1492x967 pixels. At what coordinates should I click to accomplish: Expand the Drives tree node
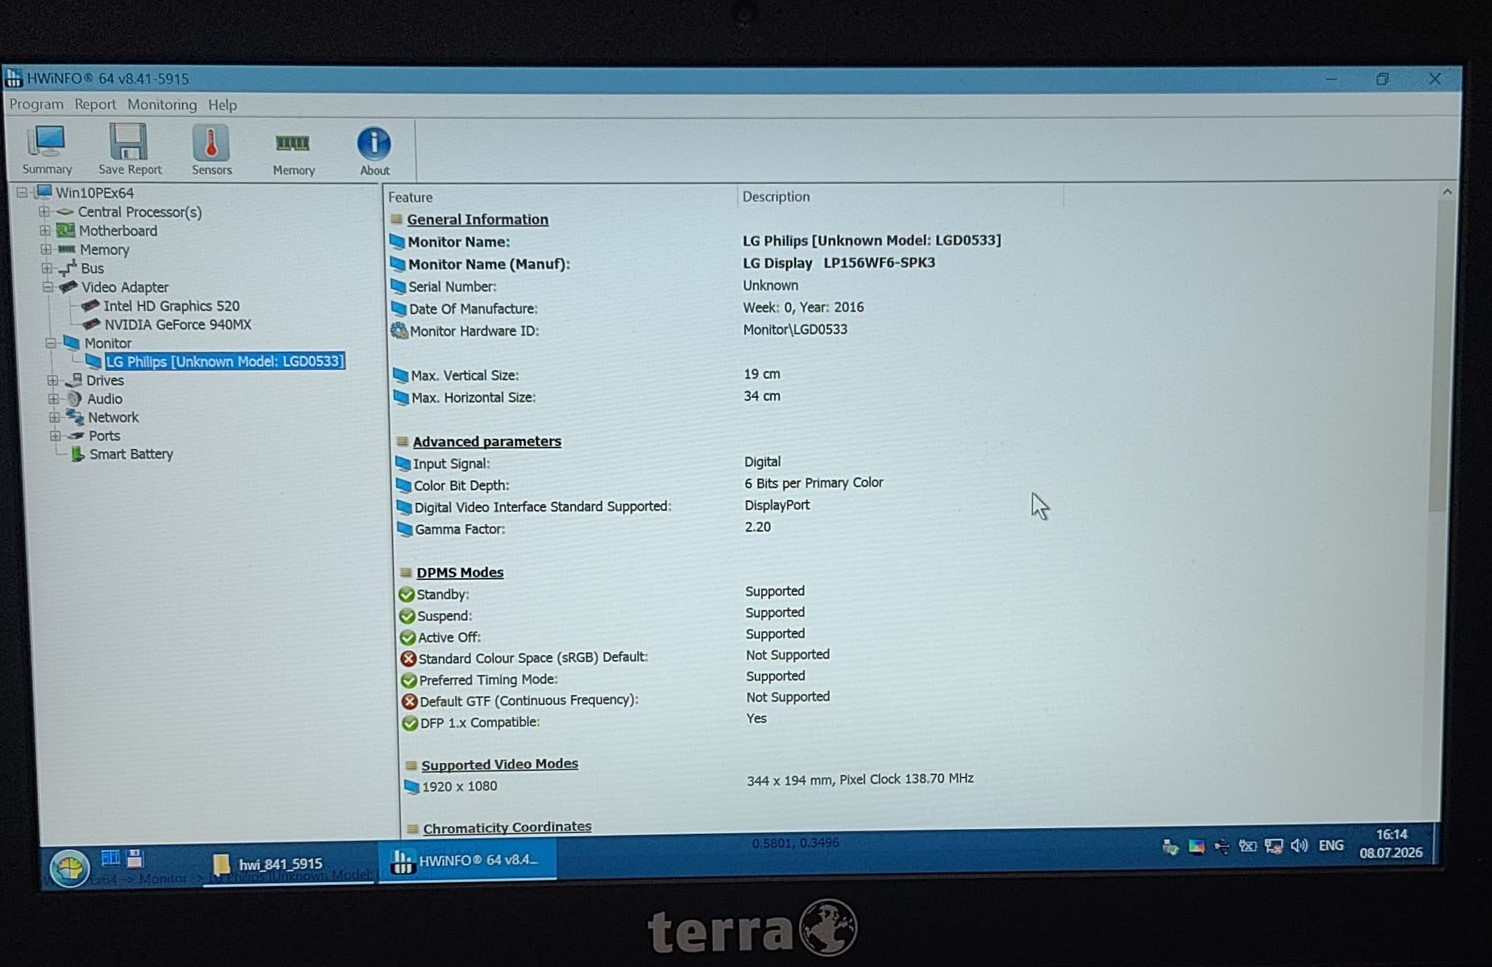[53, 380]
